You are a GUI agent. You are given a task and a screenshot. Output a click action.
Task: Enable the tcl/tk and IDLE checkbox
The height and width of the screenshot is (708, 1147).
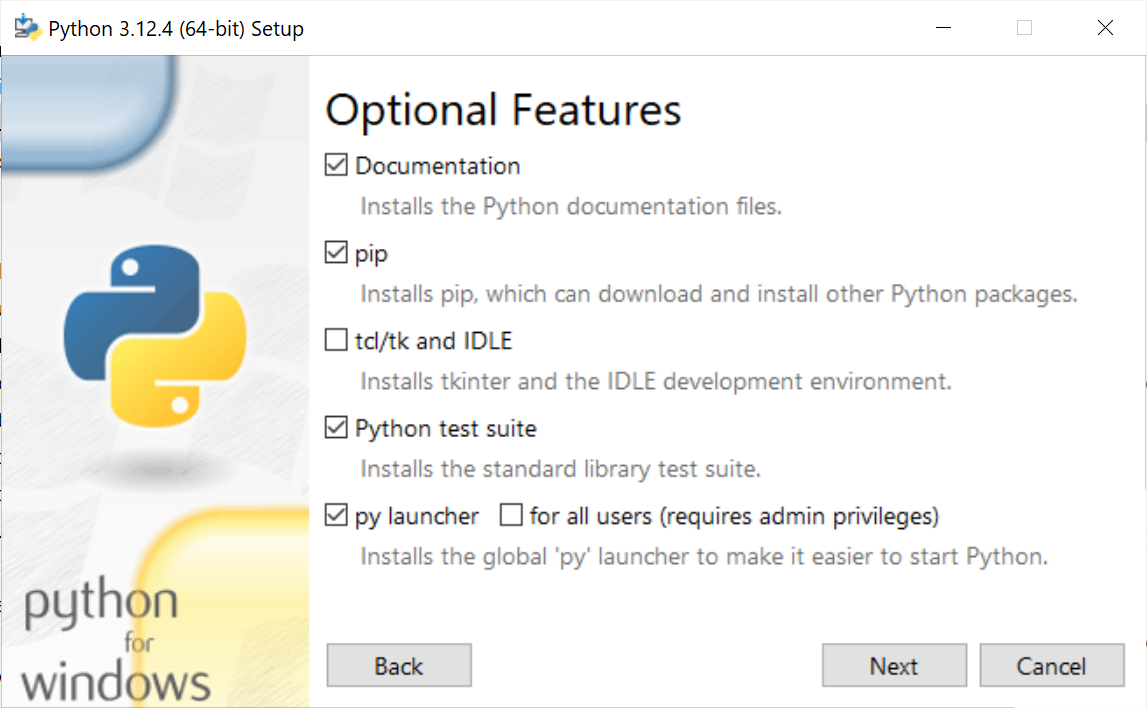(x=336, y=340)
